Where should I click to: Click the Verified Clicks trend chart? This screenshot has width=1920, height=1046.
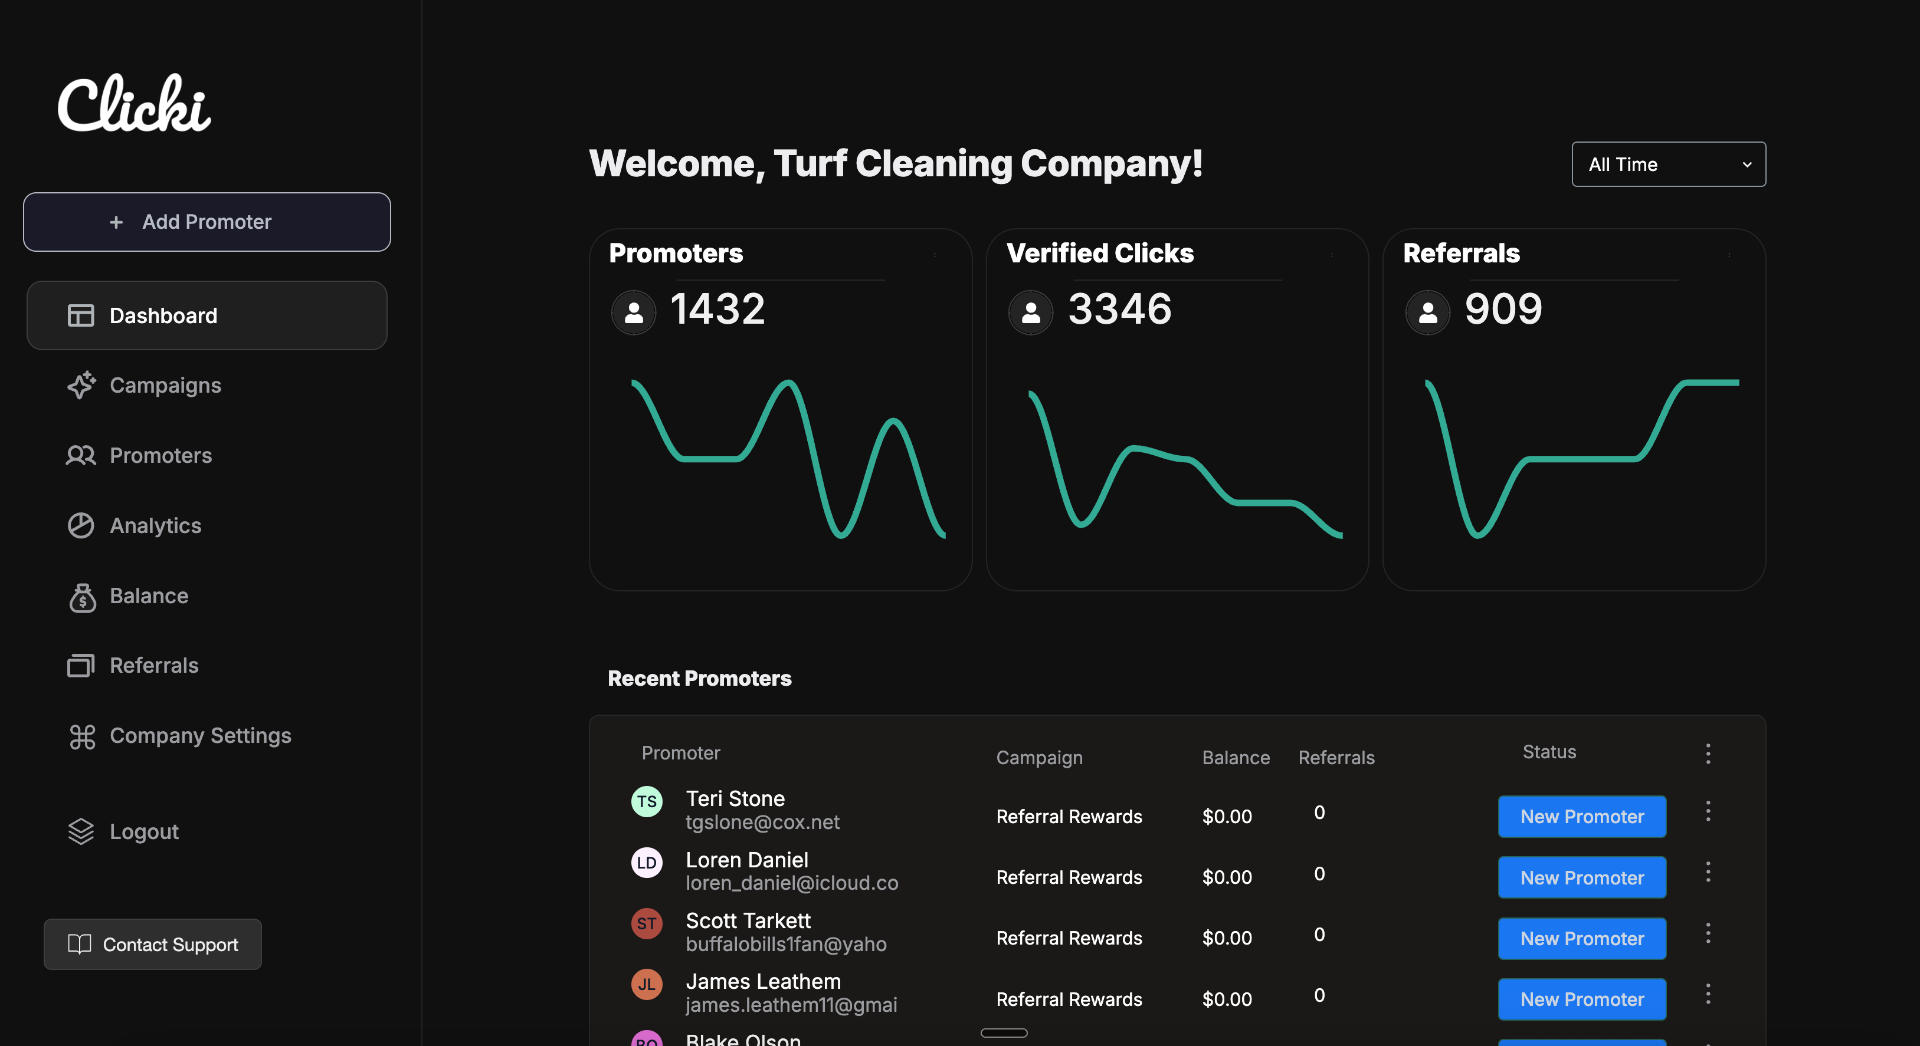click(x=1185, y=460)
